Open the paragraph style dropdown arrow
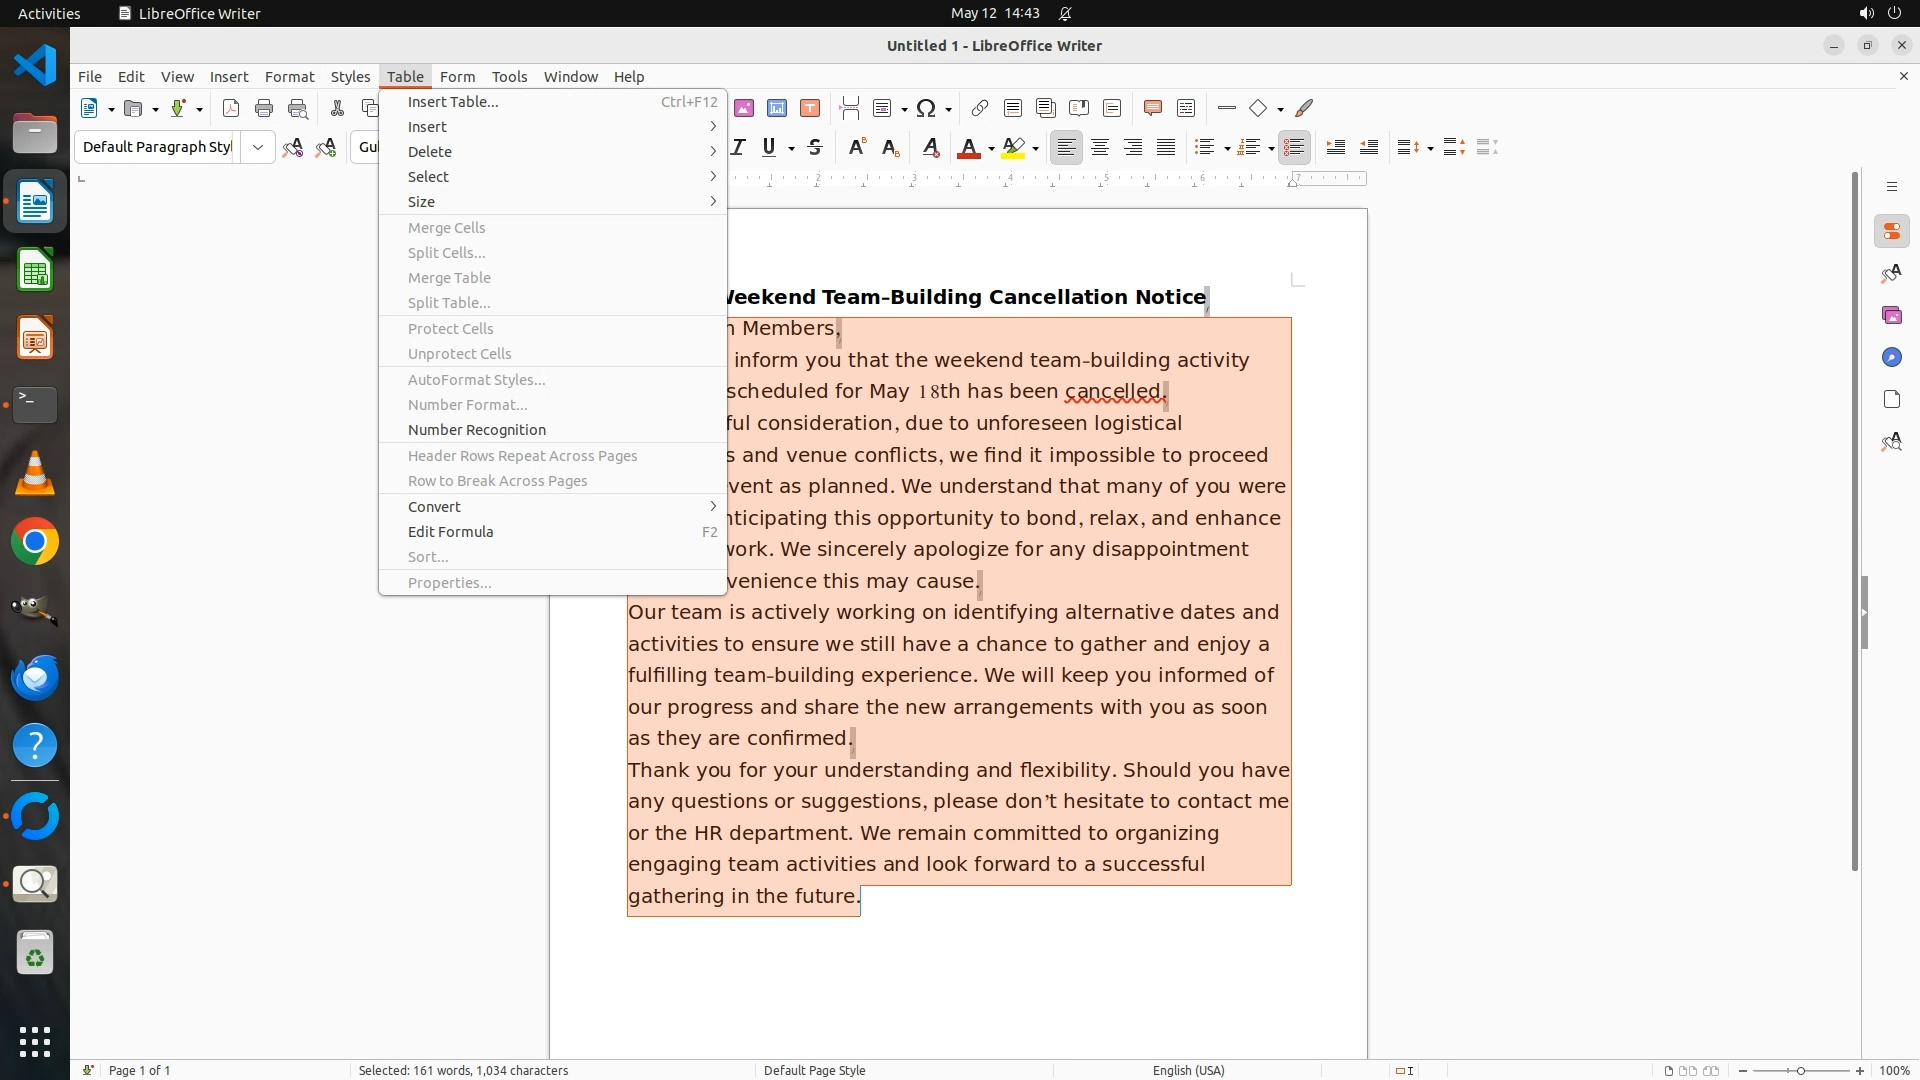The height and width of the screenshot is (1080, 1920). pyautogui.click(x=258, y=148)
